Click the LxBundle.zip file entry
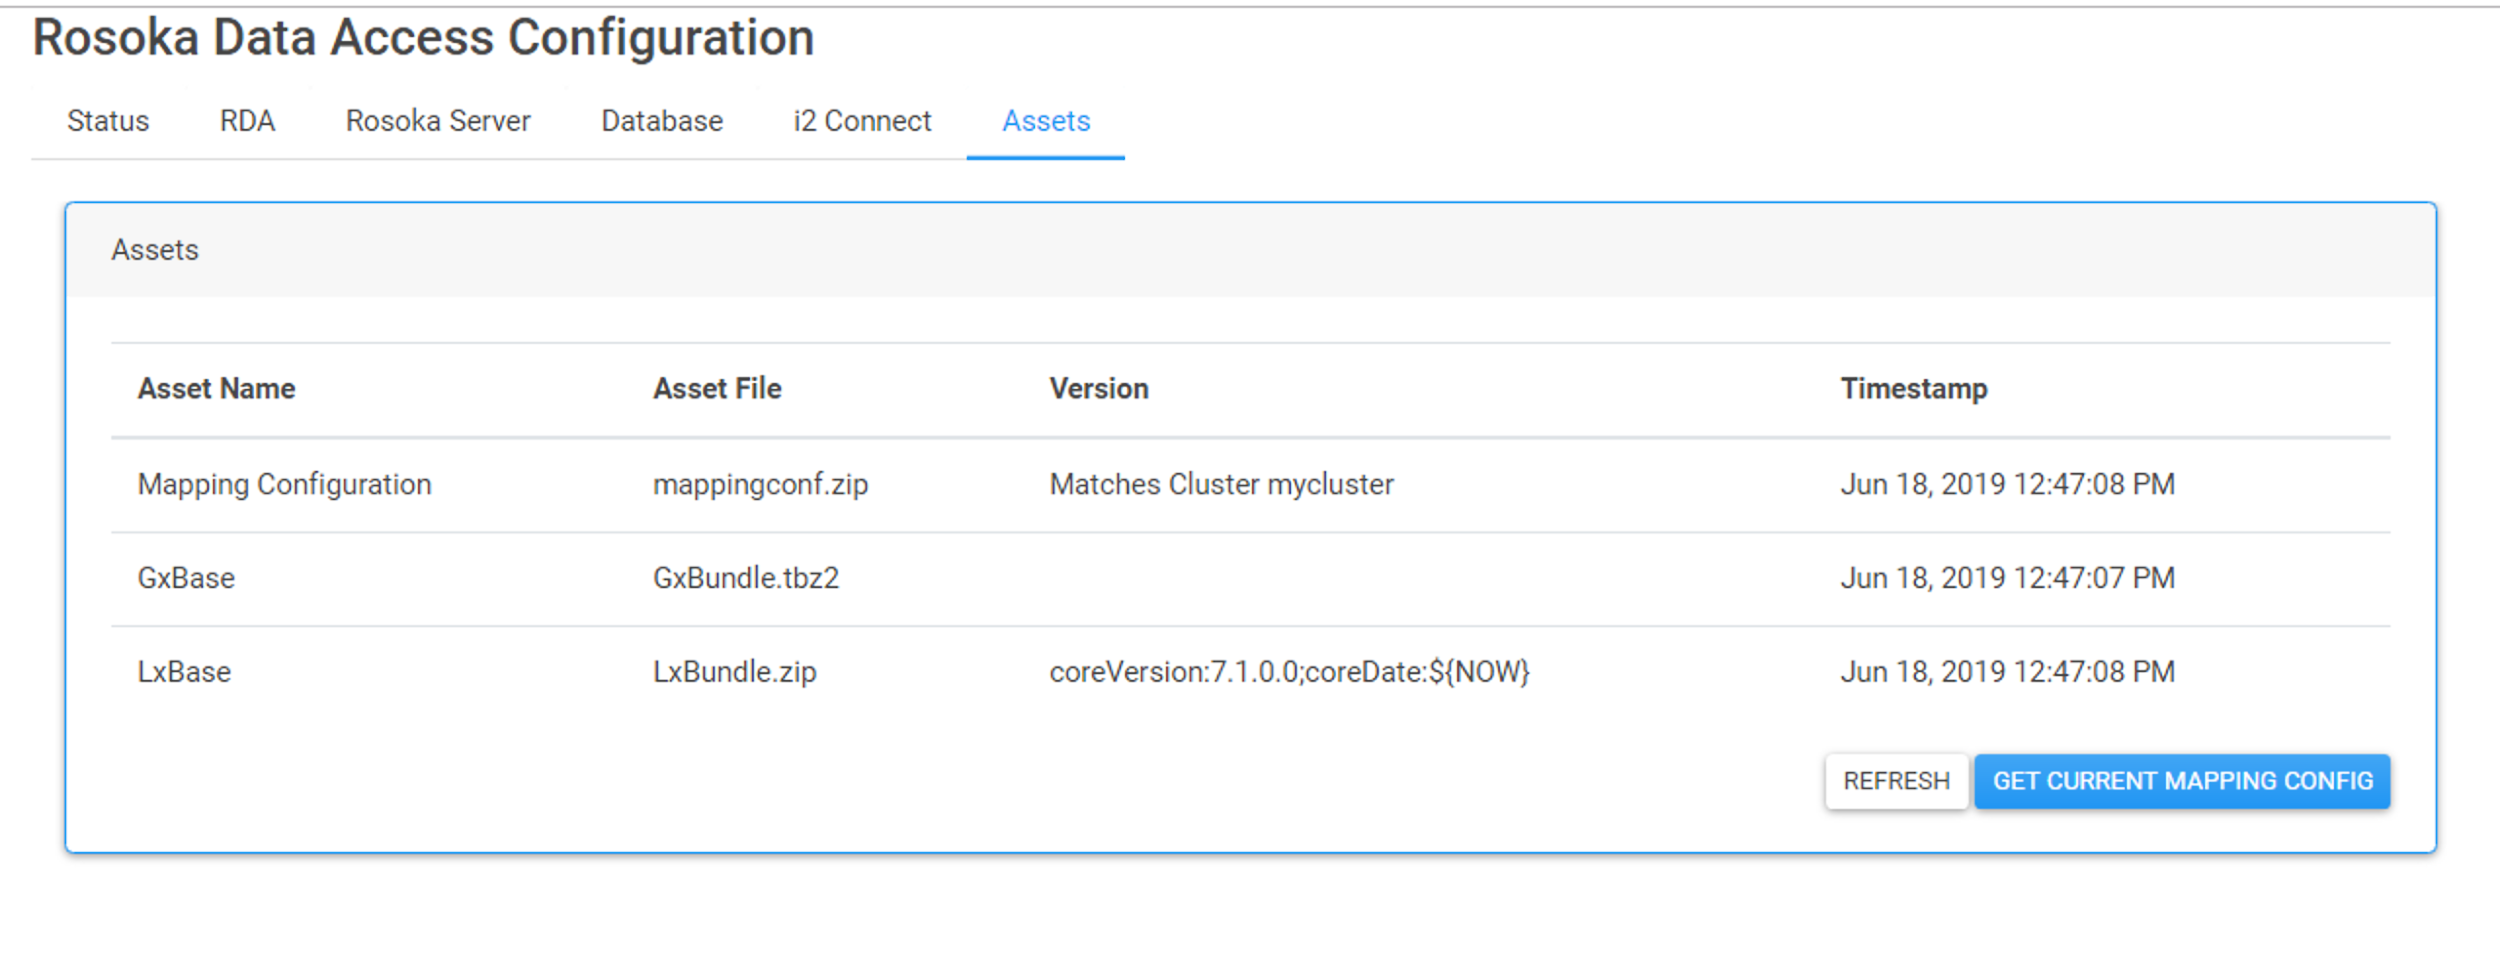Screen dimensions: 2500x973 pos(735,672)
